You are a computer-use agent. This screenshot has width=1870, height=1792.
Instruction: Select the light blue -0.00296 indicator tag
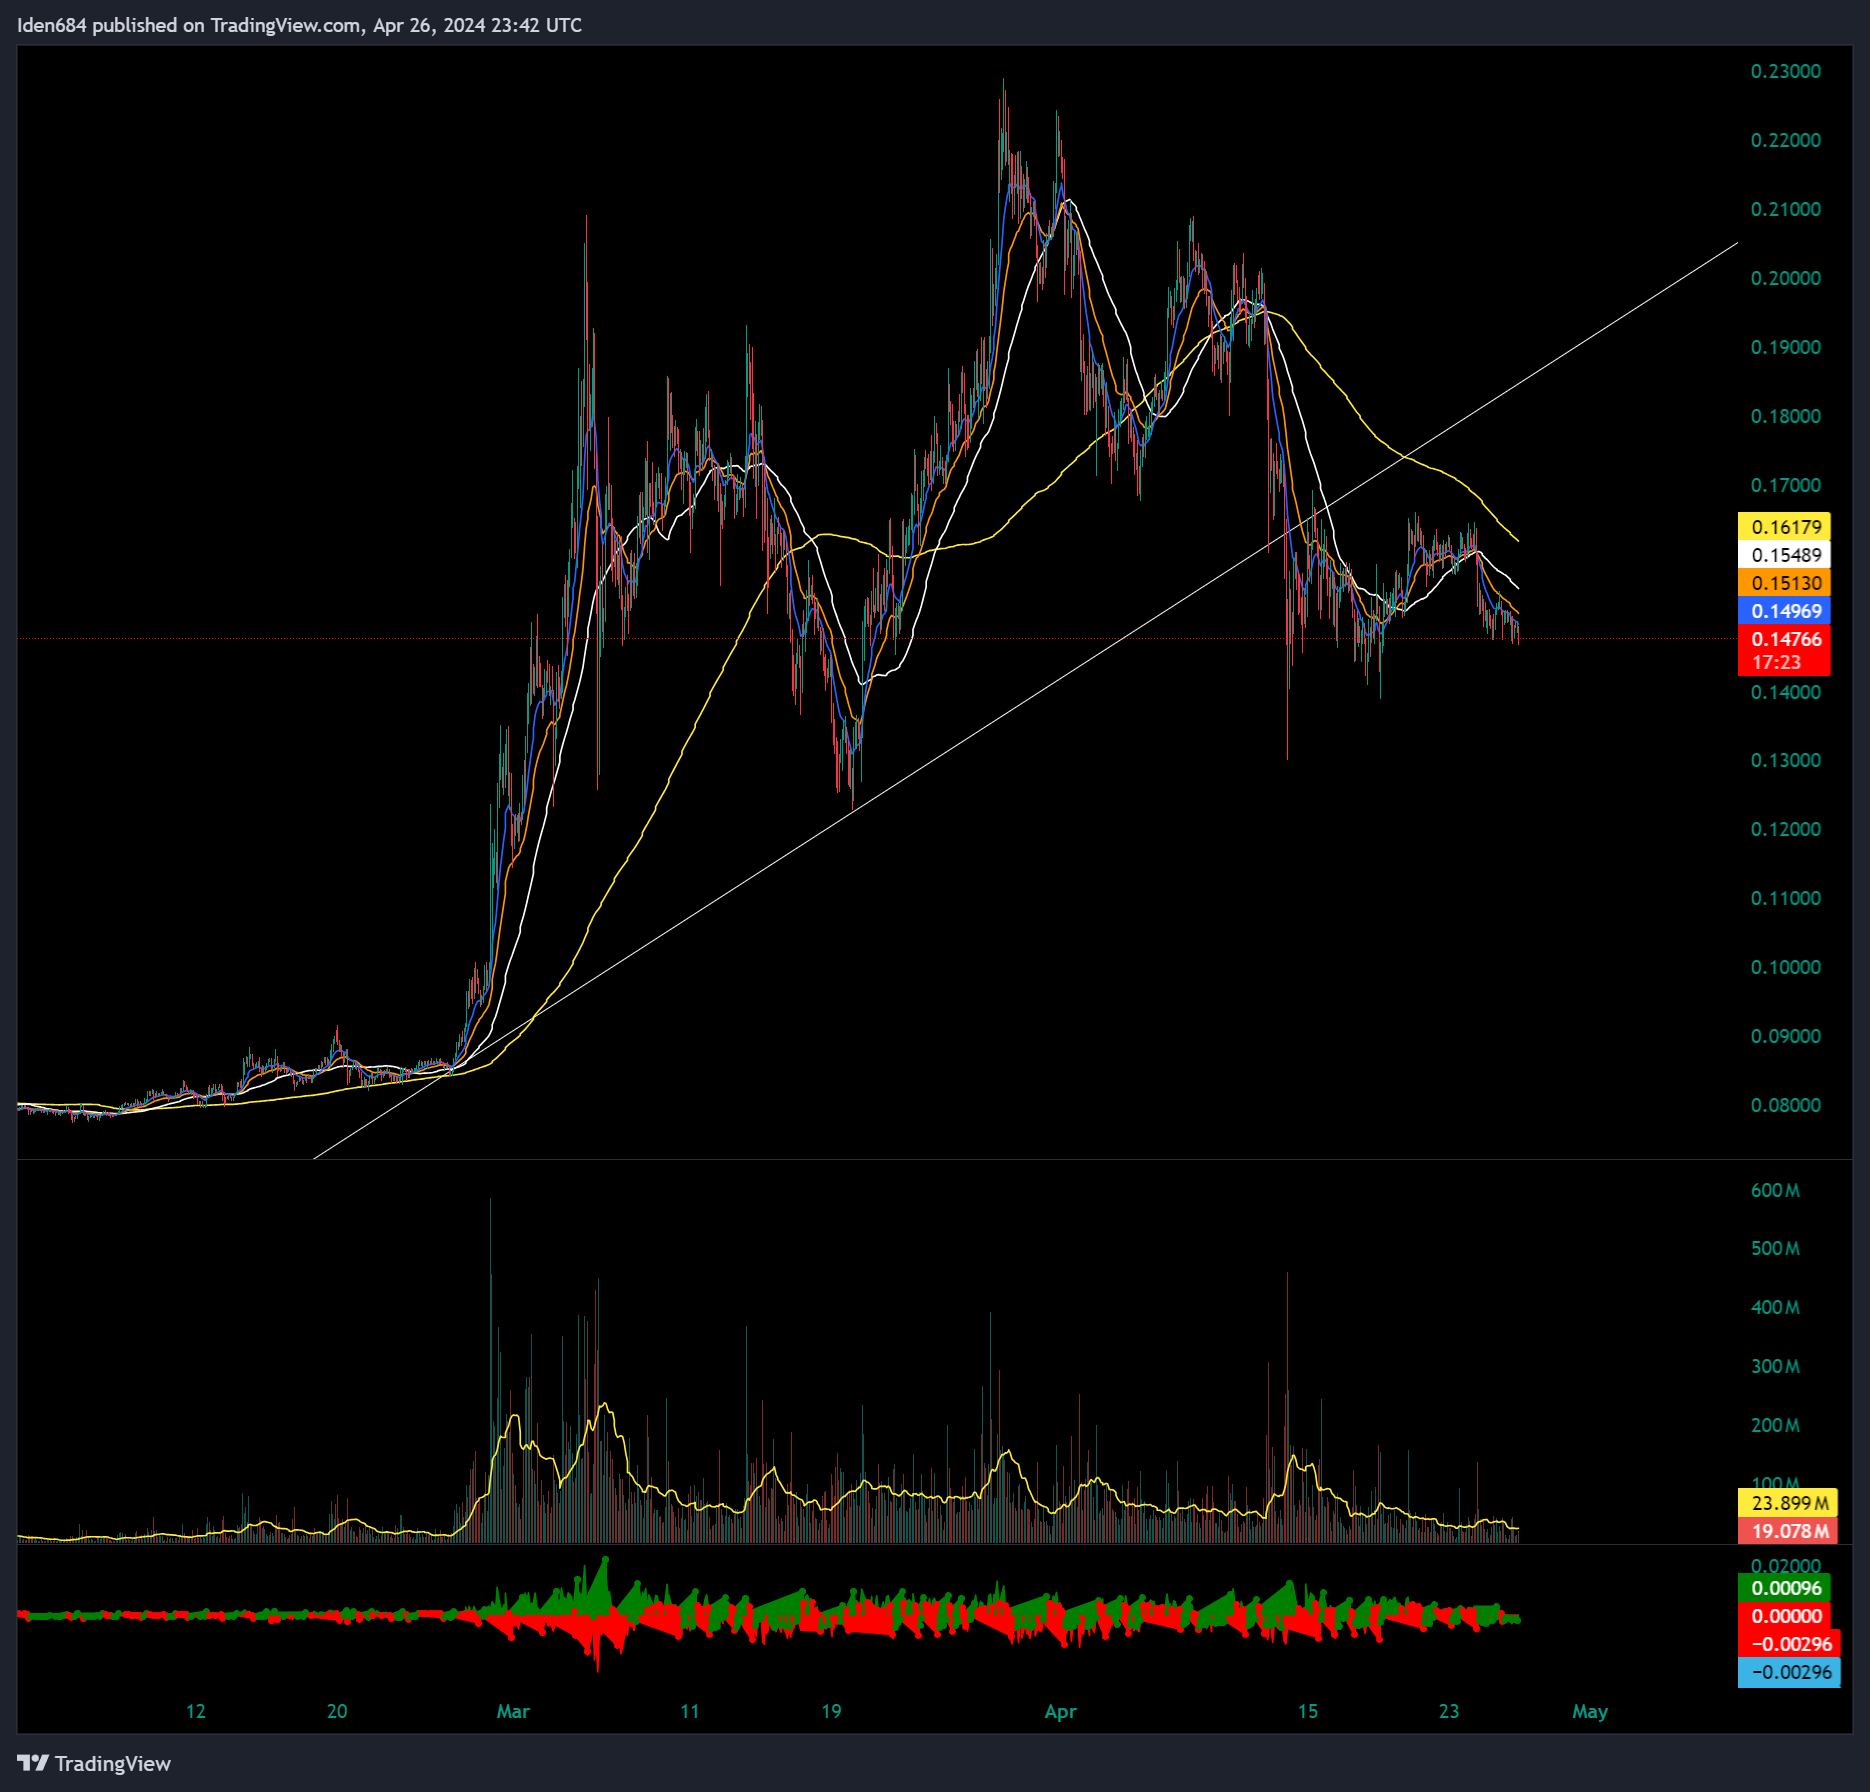1789,1672
